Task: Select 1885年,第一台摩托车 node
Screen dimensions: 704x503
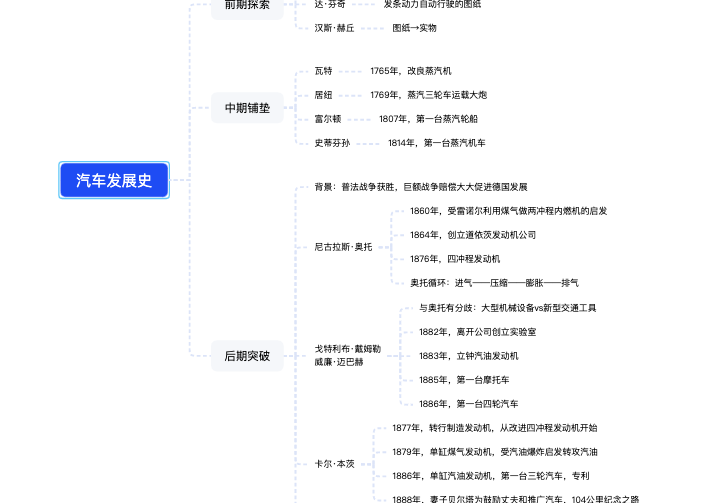Action: click(x=464, y=380)
